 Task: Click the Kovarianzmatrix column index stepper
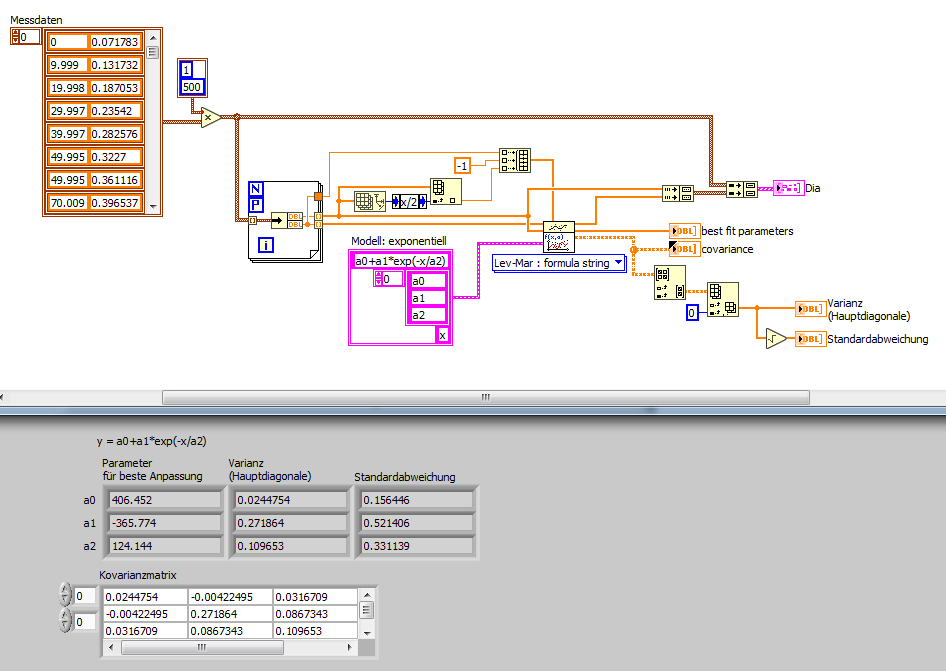[x=65, y=621]
